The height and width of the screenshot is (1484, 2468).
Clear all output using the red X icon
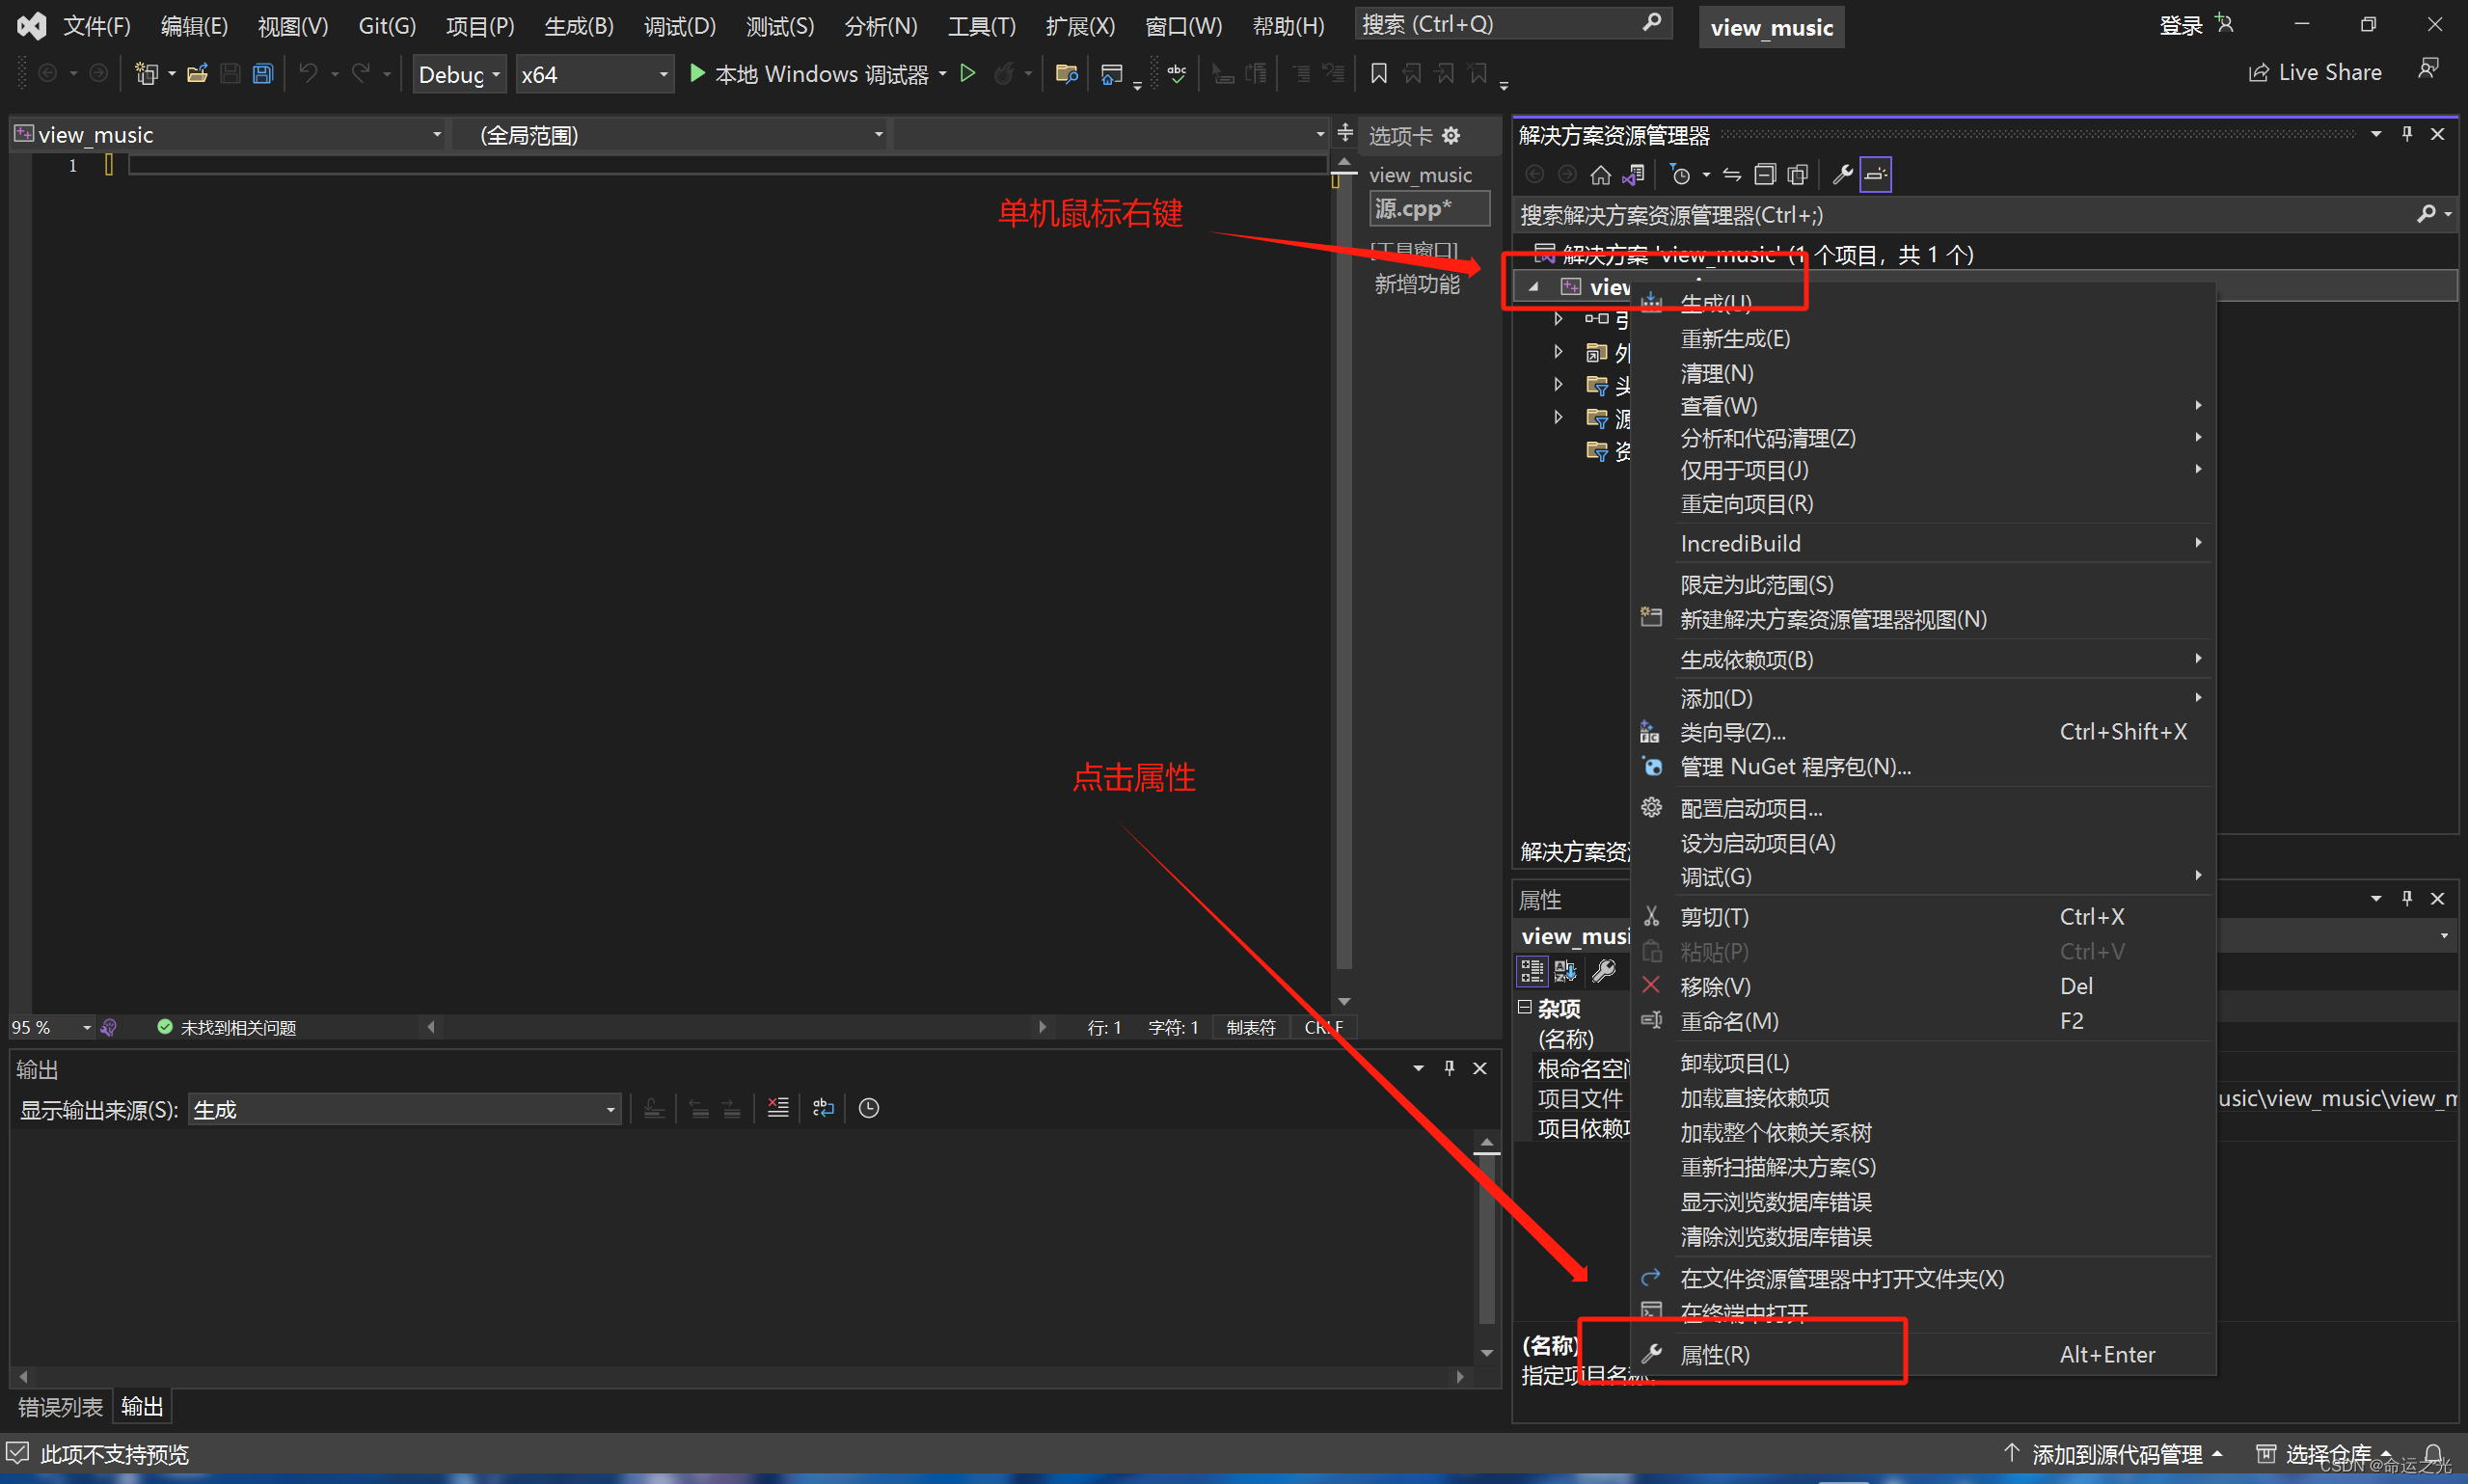point(778,1108)
